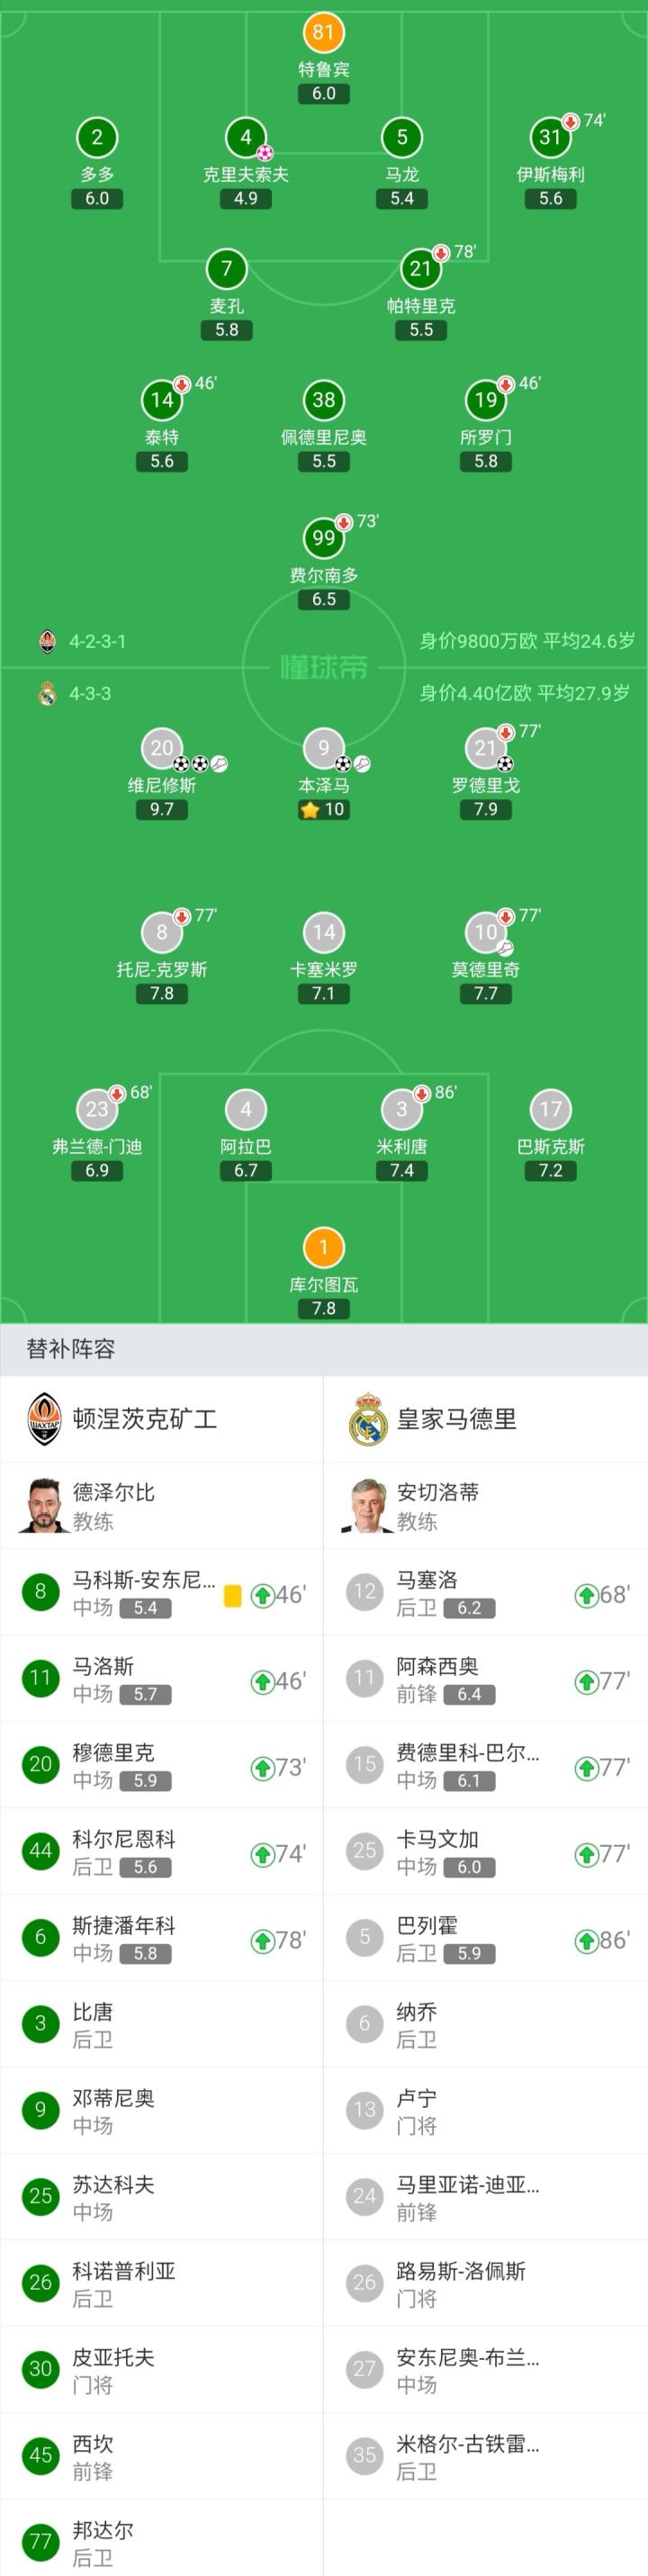Tap Vinicius's 9.7 rating badge
This screenshot has width=648, height=2576.
161,809
